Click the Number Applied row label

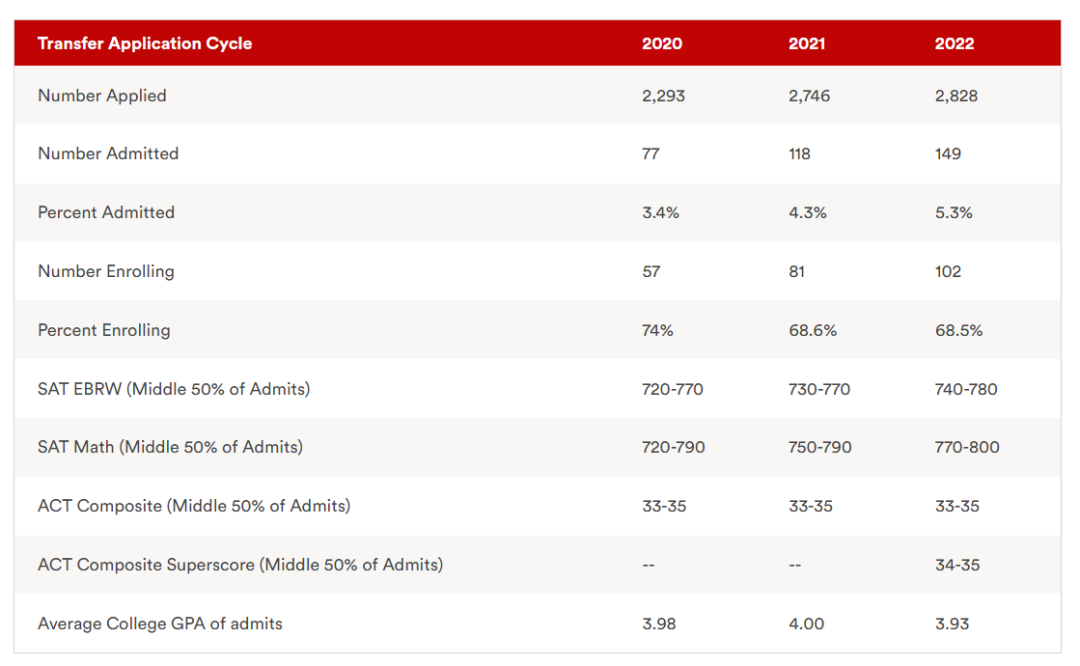pyautogui.click(x=102, y=96)
